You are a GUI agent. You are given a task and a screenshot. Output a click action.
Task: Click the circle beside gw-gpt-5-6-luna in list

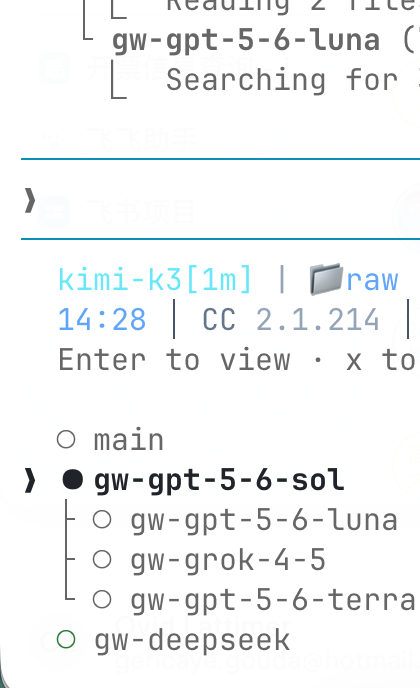102,520
